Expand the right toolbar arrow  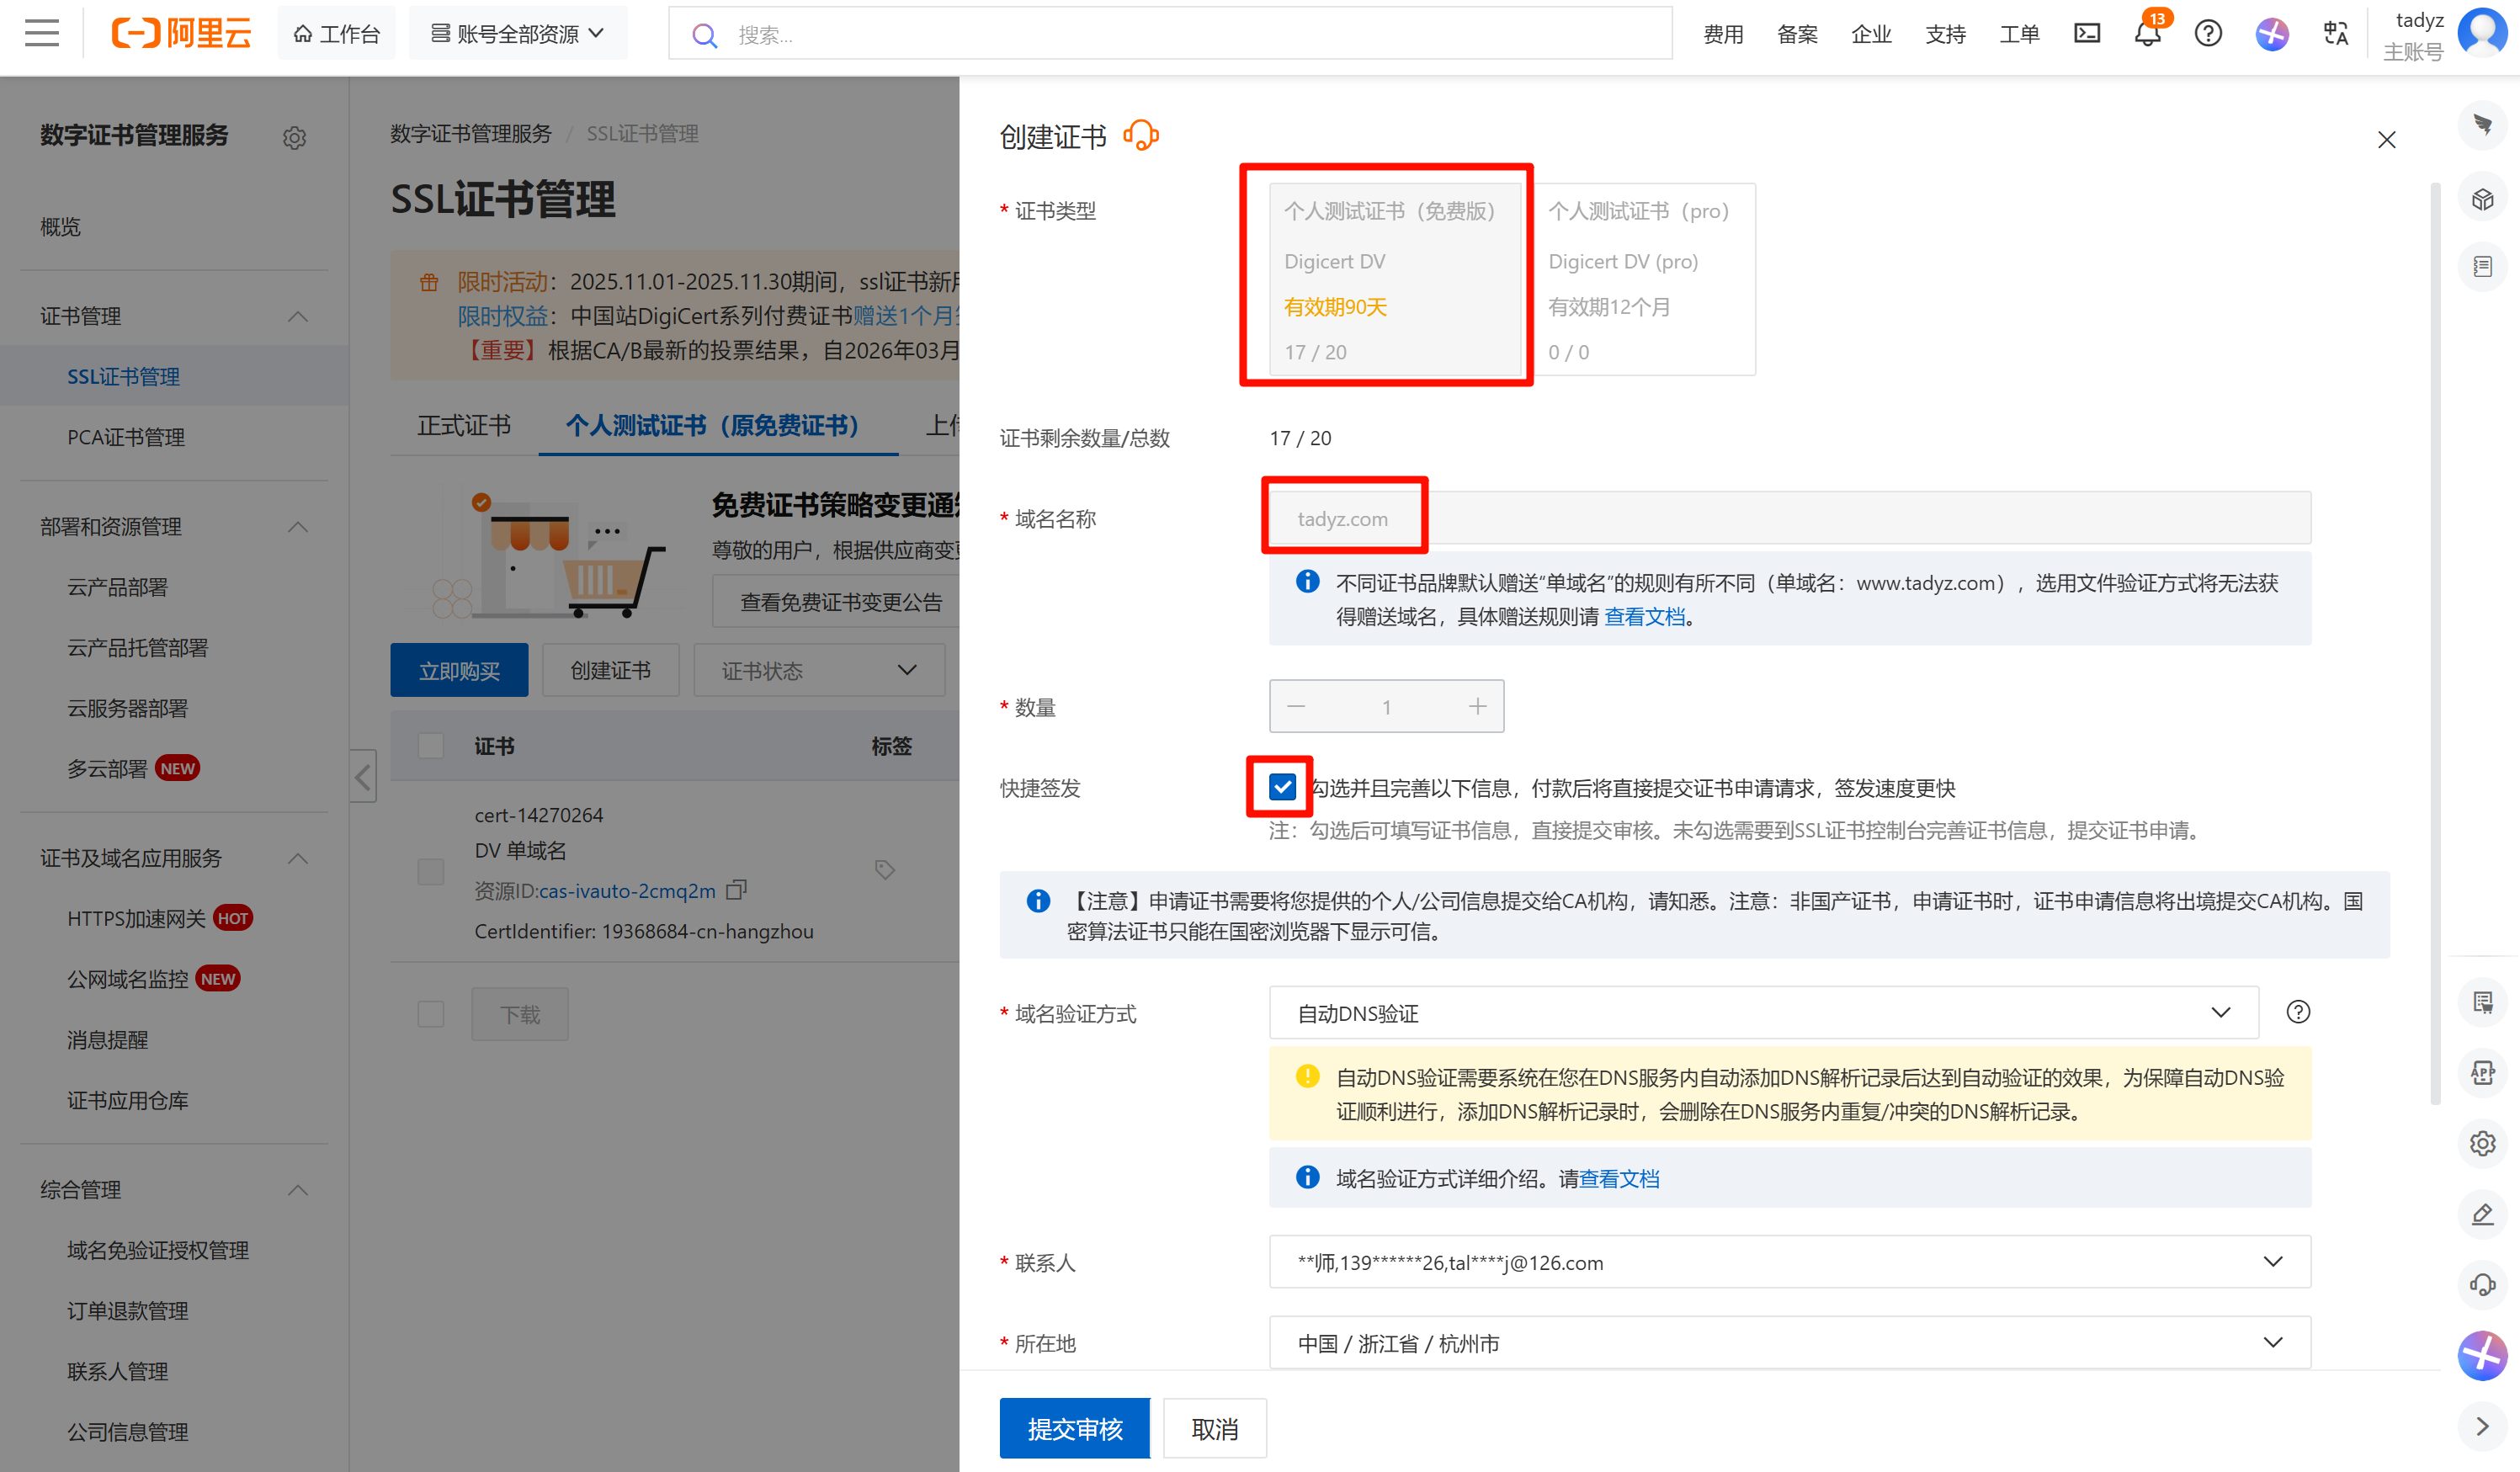[x=2483, y=1426]
